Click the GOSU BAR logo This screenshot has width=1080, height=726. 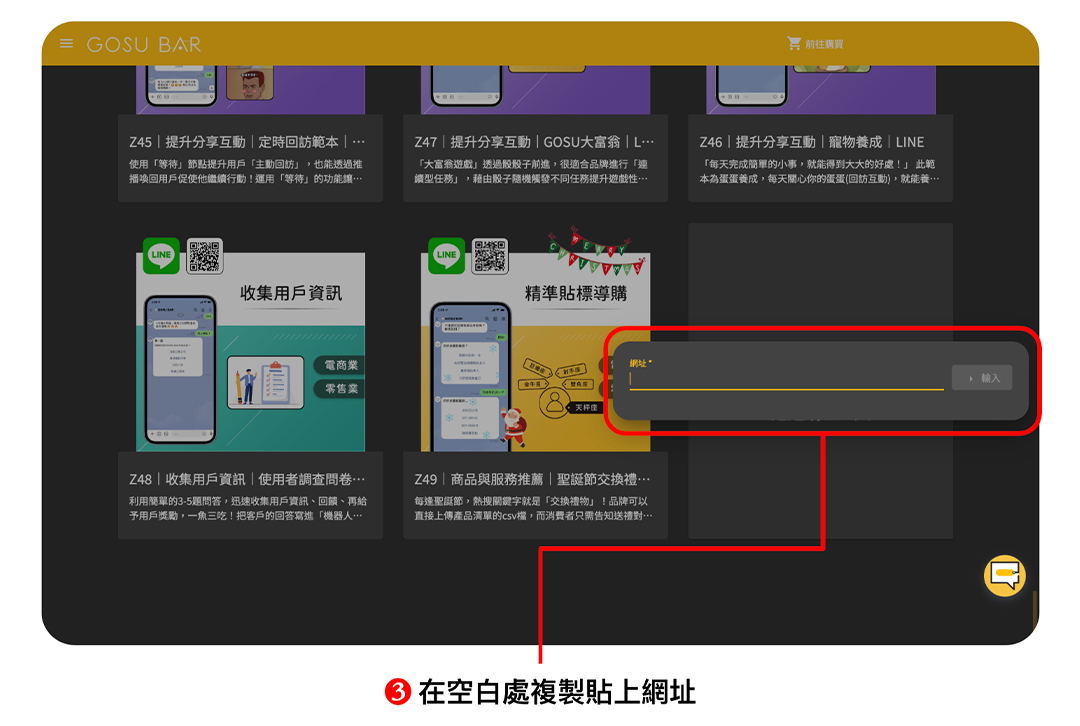coord(144,45)
